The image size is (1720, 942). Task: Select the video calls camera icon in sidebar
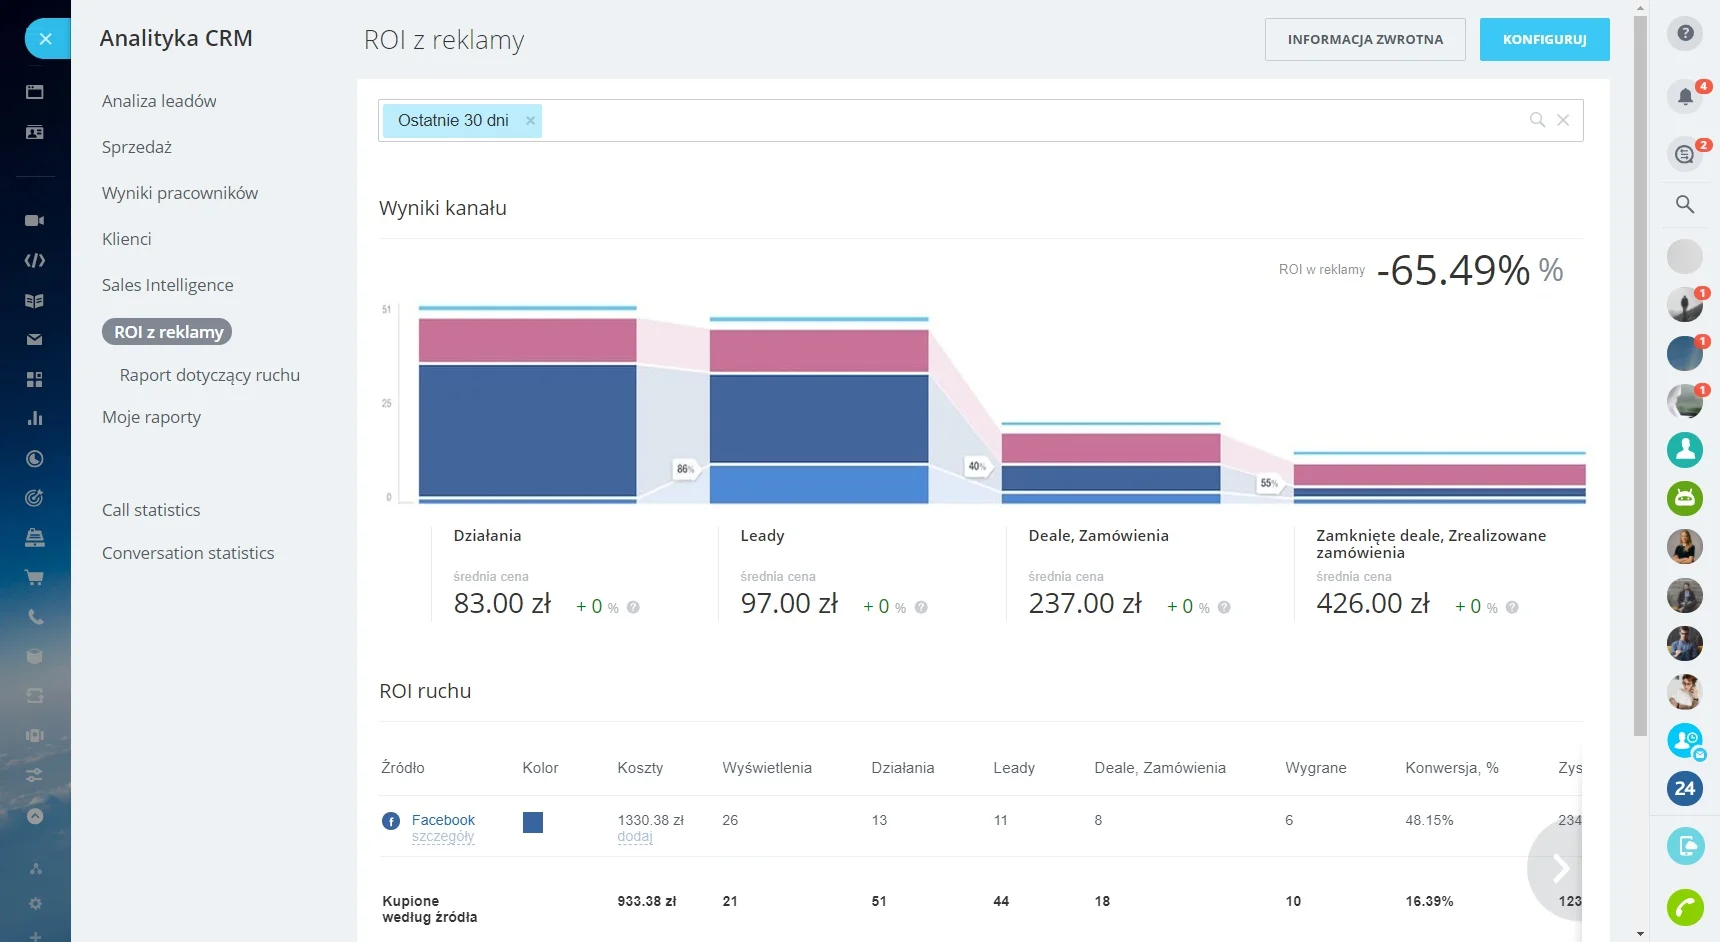pyautogui.click(x=35, y=220)
